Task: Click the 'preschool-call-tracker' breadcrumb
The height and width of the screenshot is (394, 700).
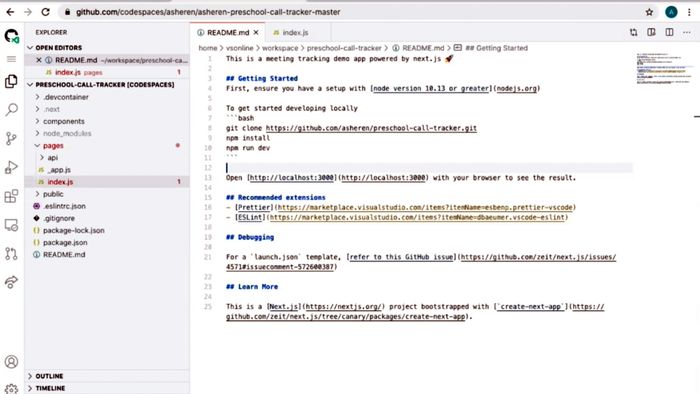Action: tap(344, 48)
